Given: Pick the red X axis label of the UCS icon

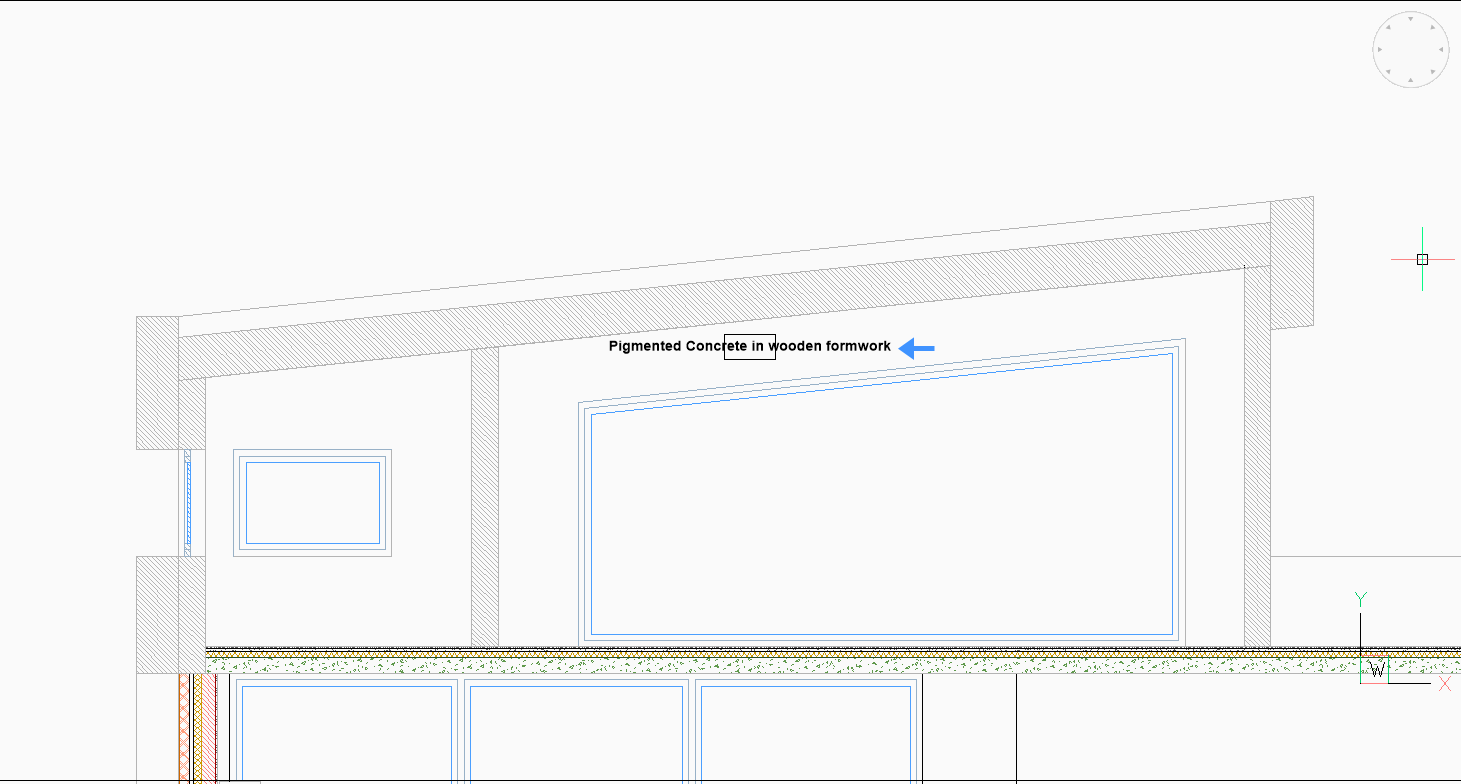Looking at the screenshot, I should coord(1444,684).
